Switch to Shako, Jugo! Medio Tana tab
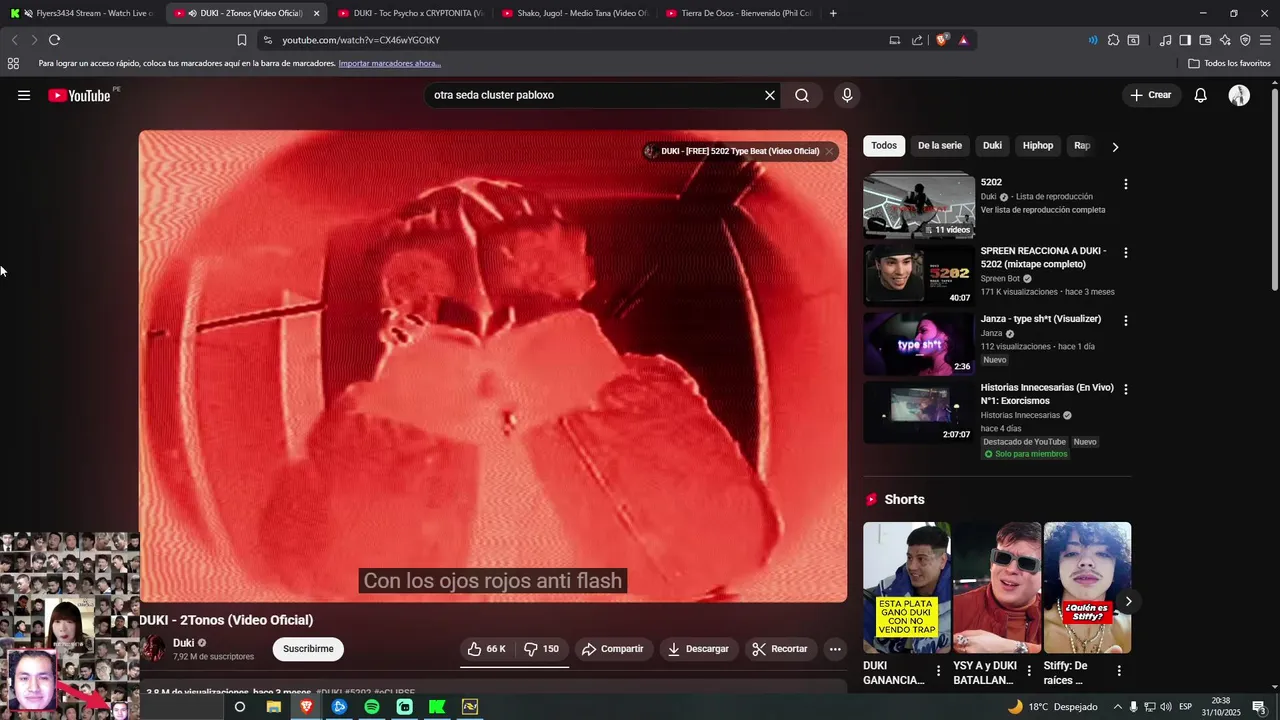The height and width of the screenshot is (720, 1280). (574, 13)
